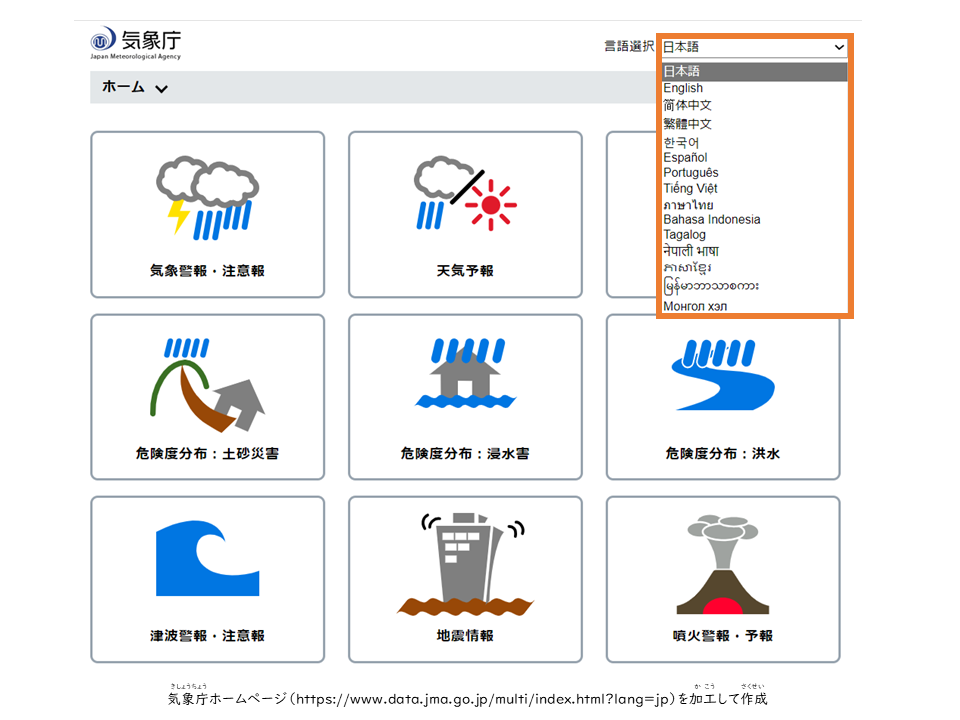Click the 気象警報・注意報 label

point(207,271)
